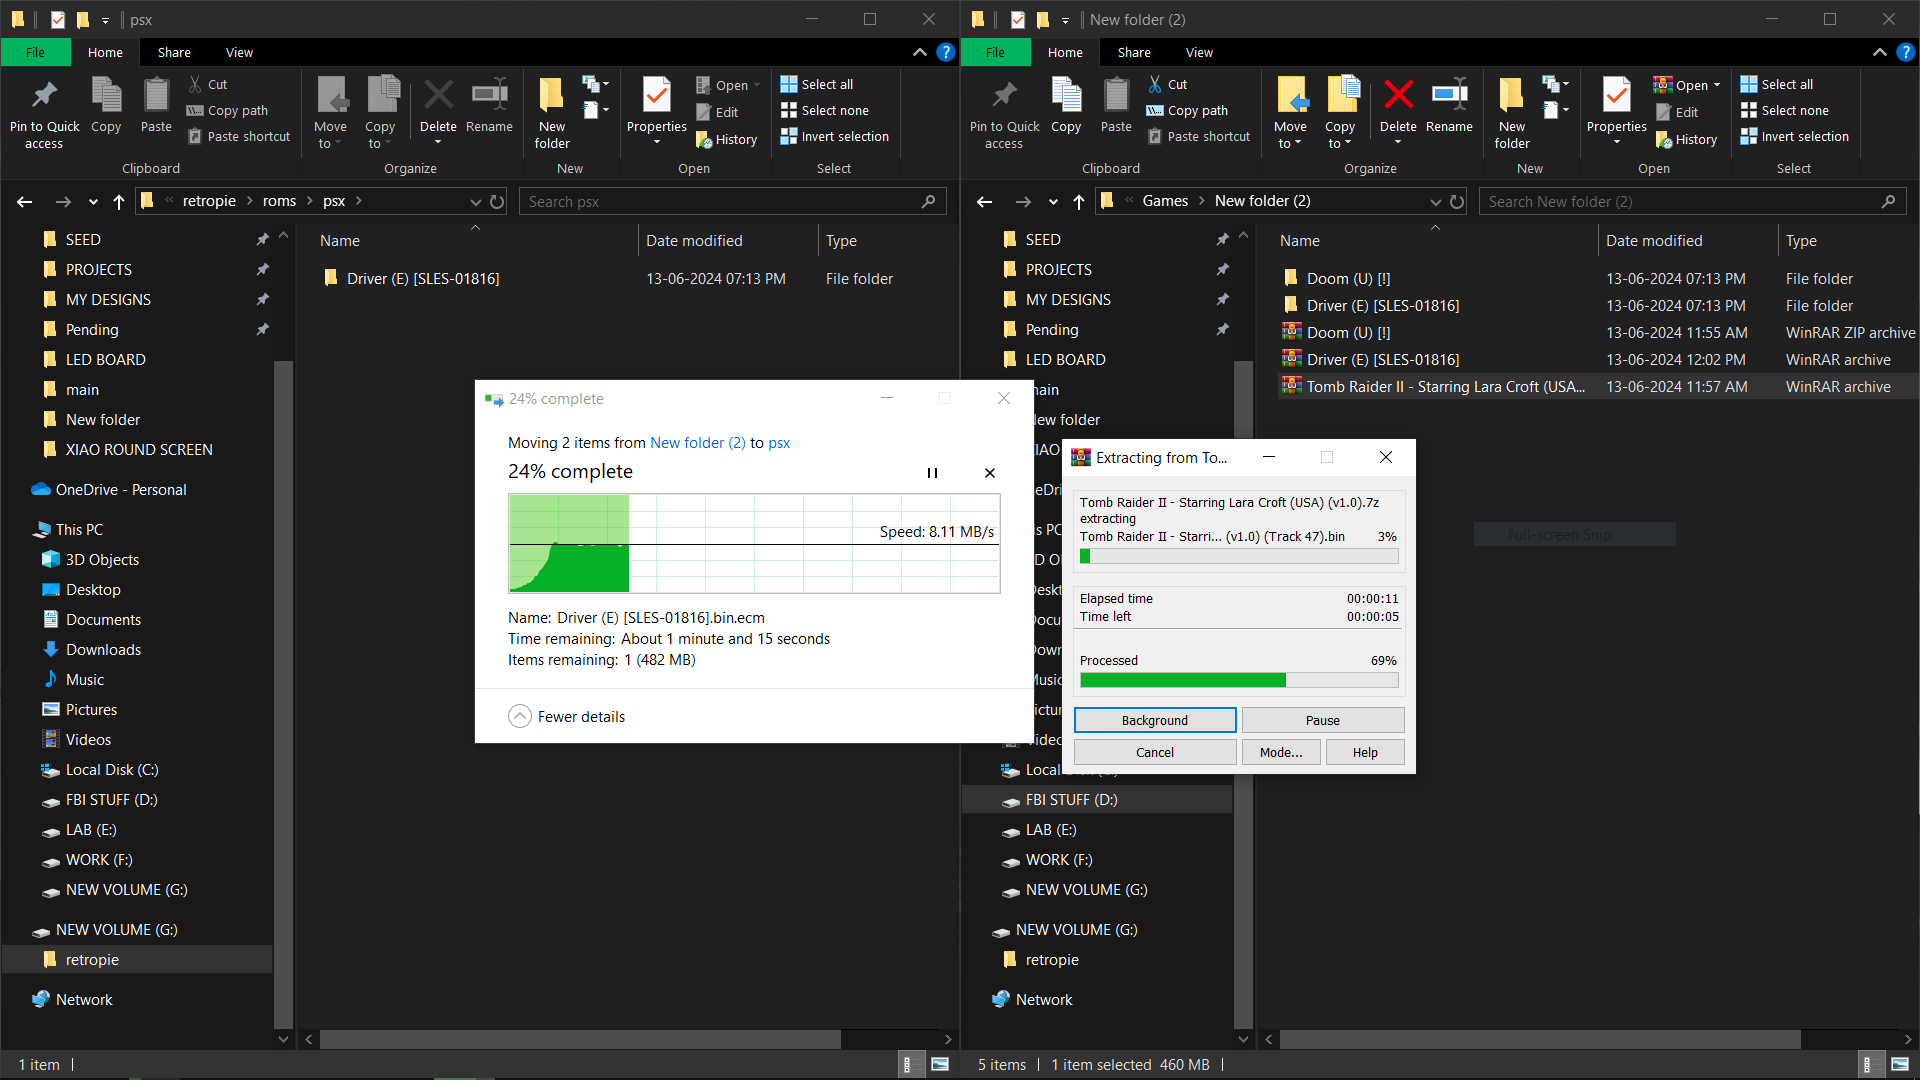Click Pin to Quick access in psx window
The width and height of the screenshot is (1920, 1080).
pyautogui.click(x=44, y=113)
